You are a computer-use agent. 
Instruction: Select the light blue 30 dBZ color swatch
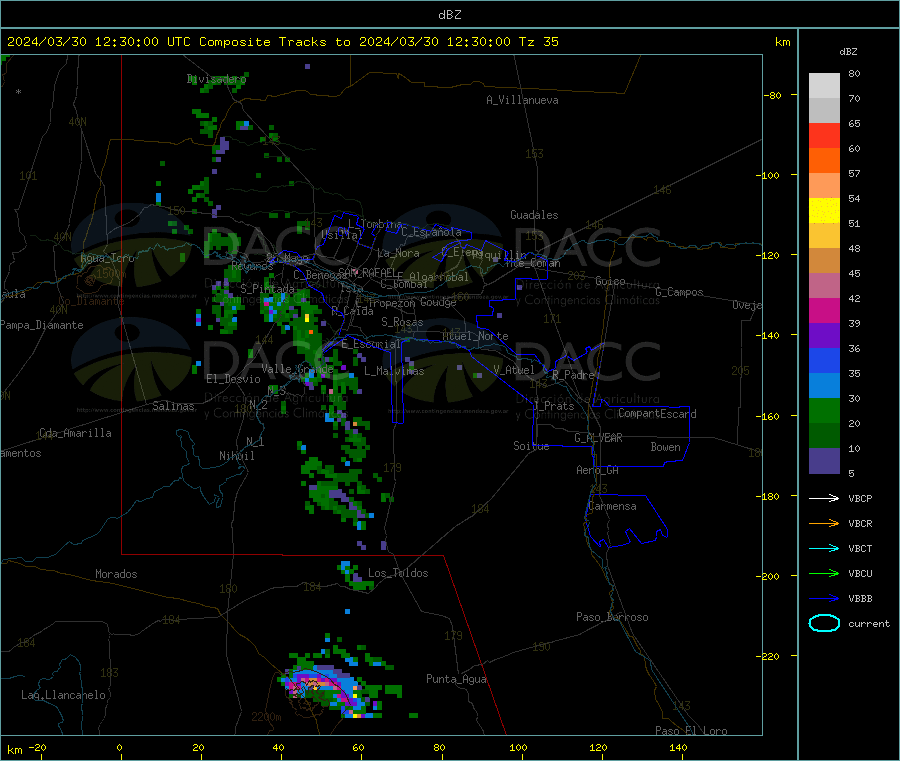tap(824, 386)
